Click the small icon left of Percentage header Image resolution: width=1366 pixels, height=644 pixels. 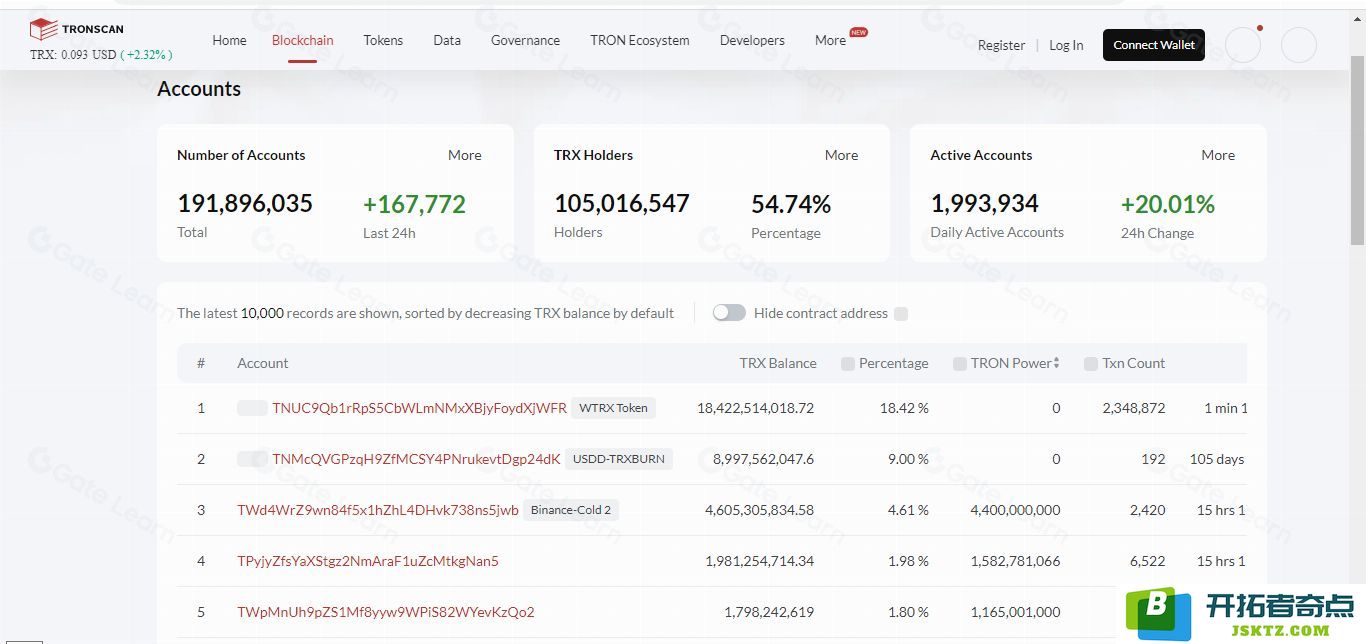848,364
